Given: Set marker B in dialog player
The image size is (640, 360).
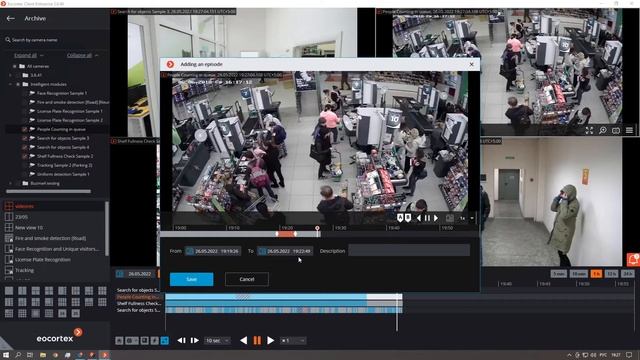Looking at the screenshot, I should pos(408,218).
